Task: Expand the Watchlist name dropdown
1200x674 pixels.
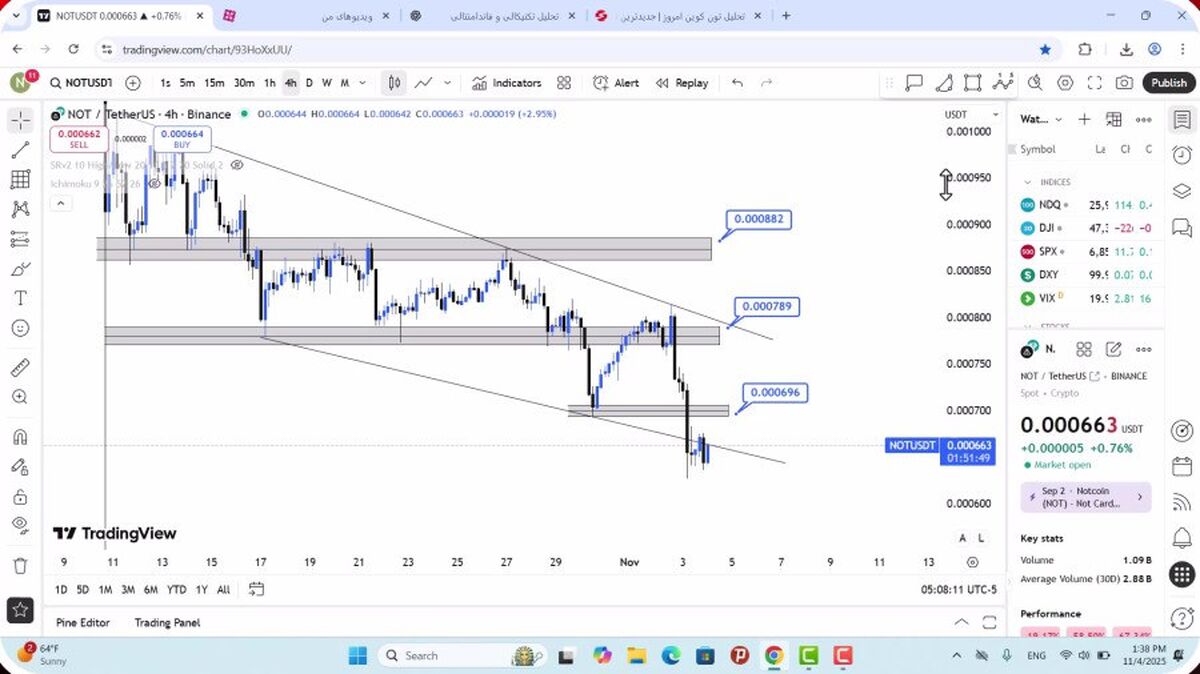Action: (x=1041, y=119)
